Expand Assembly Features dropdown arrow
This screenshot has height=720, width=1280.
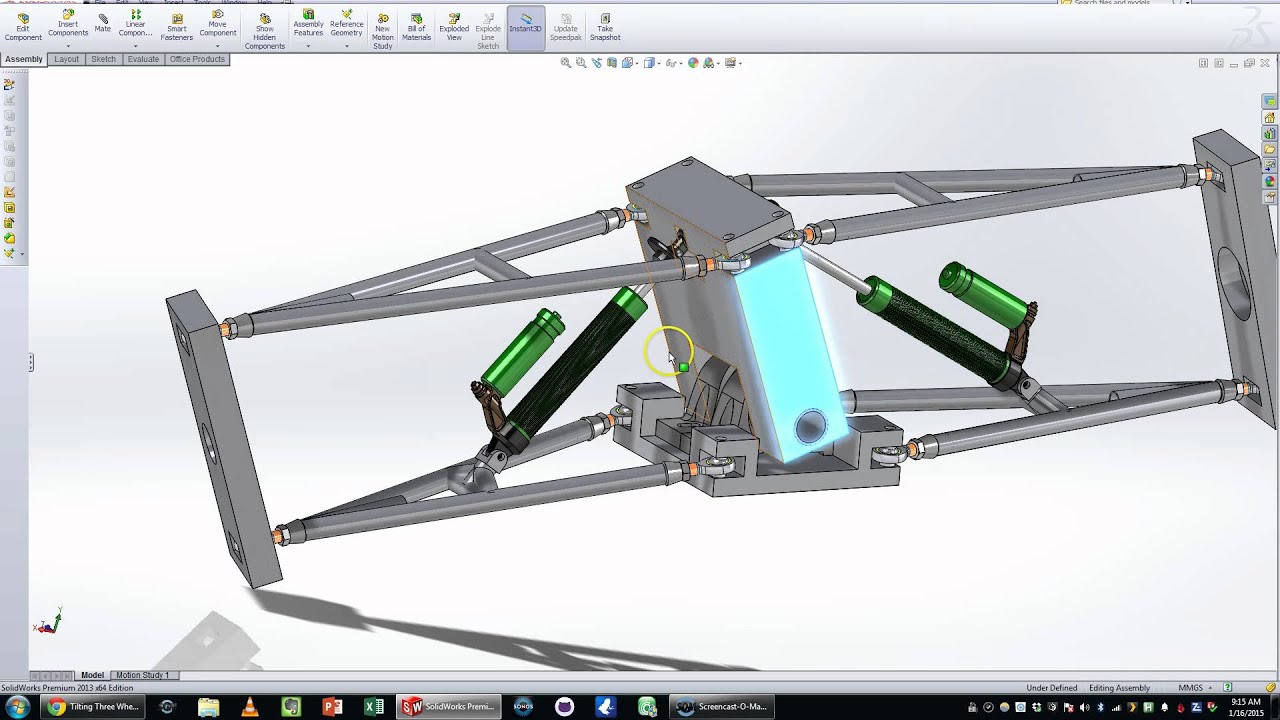pyautogui.click(x=308, y=46)
